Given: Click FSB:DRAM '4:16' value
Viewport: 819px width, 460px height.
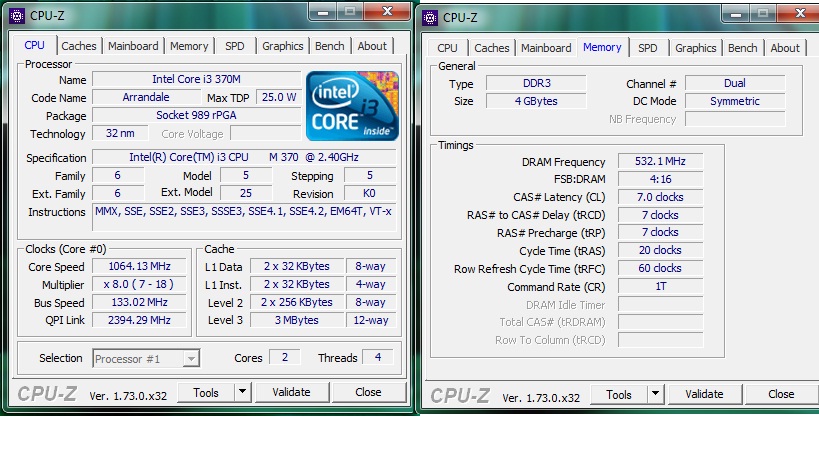Looking at the screenshot, I should (x=660, y=179).
